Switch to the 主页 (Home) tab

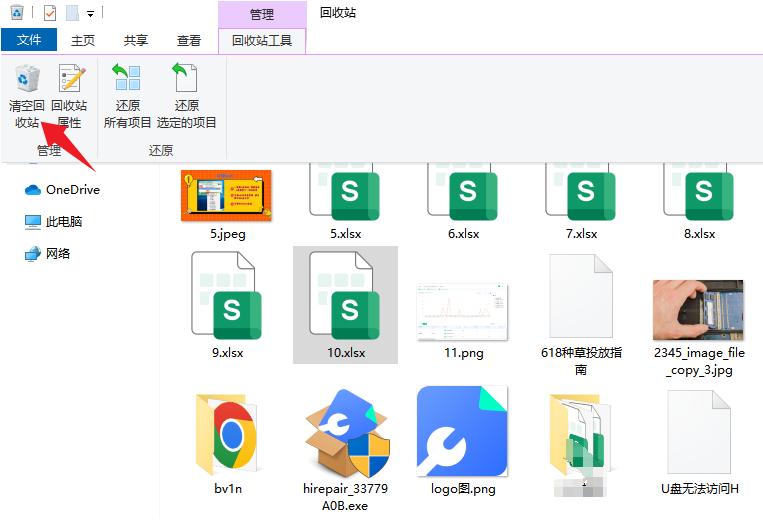[83, 40]
